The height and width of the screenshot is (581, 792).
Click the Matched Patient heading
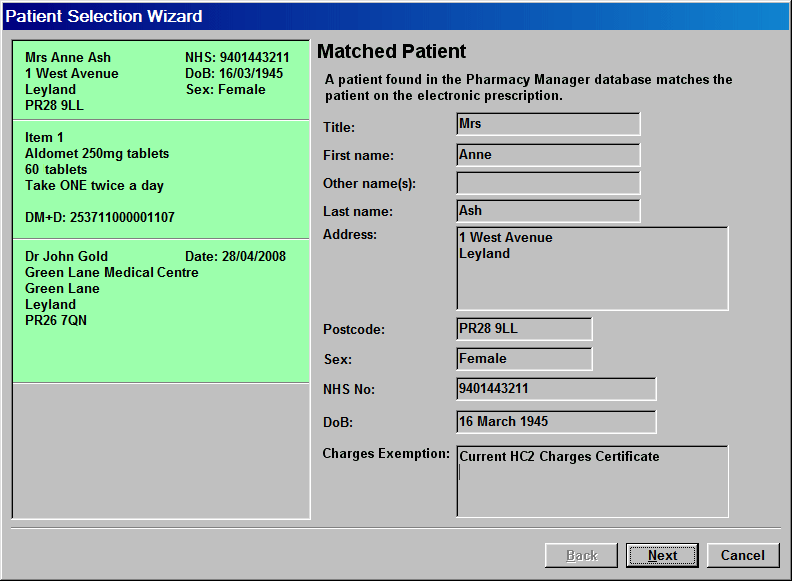tap(391, 52)
